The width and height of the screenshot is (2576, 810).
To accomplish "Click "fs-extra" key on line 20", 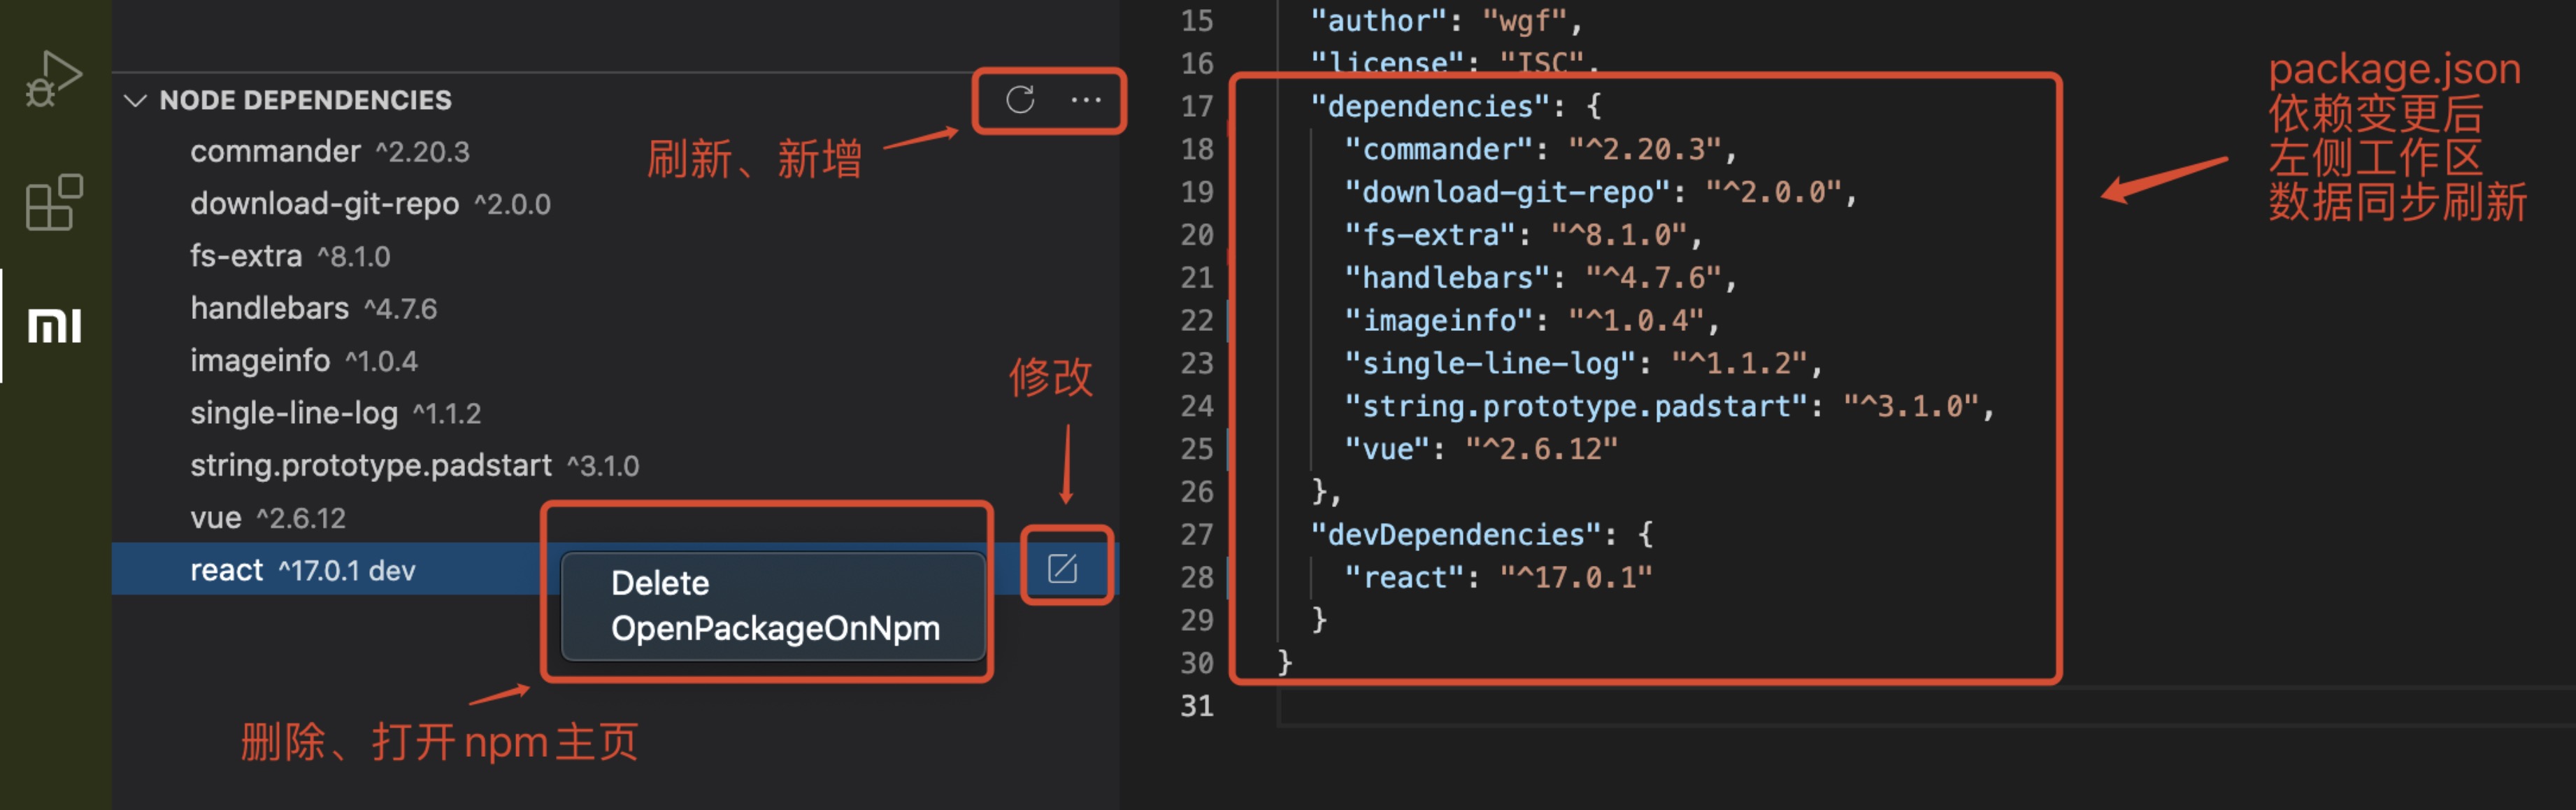I will coord(1430,235).
